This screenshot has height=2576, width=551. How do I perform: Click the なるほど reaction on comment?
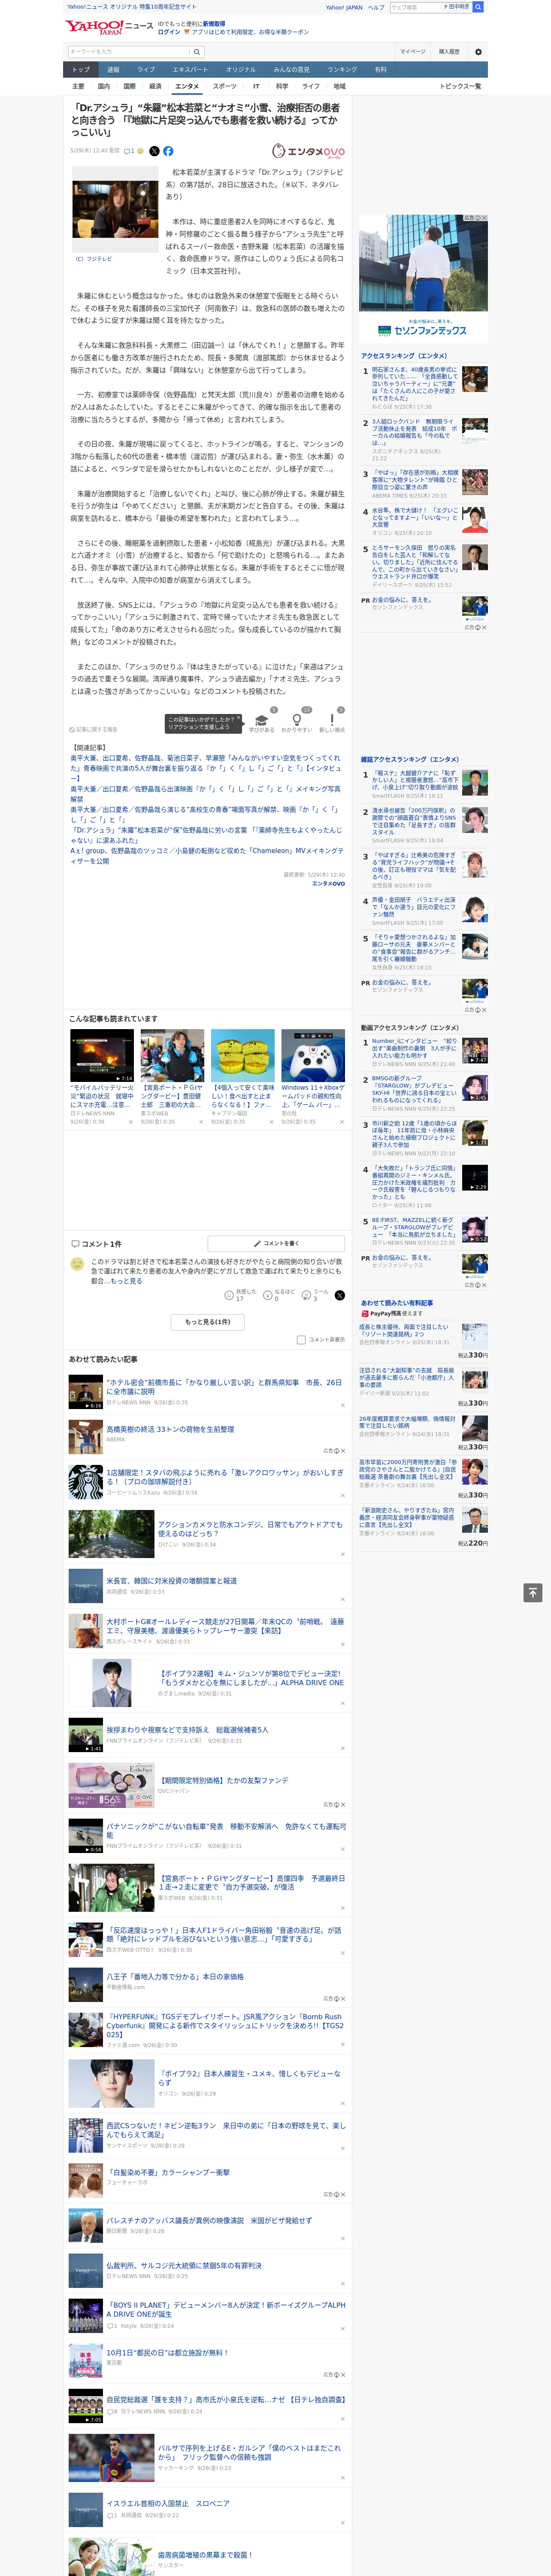(x=279, y=1295)
